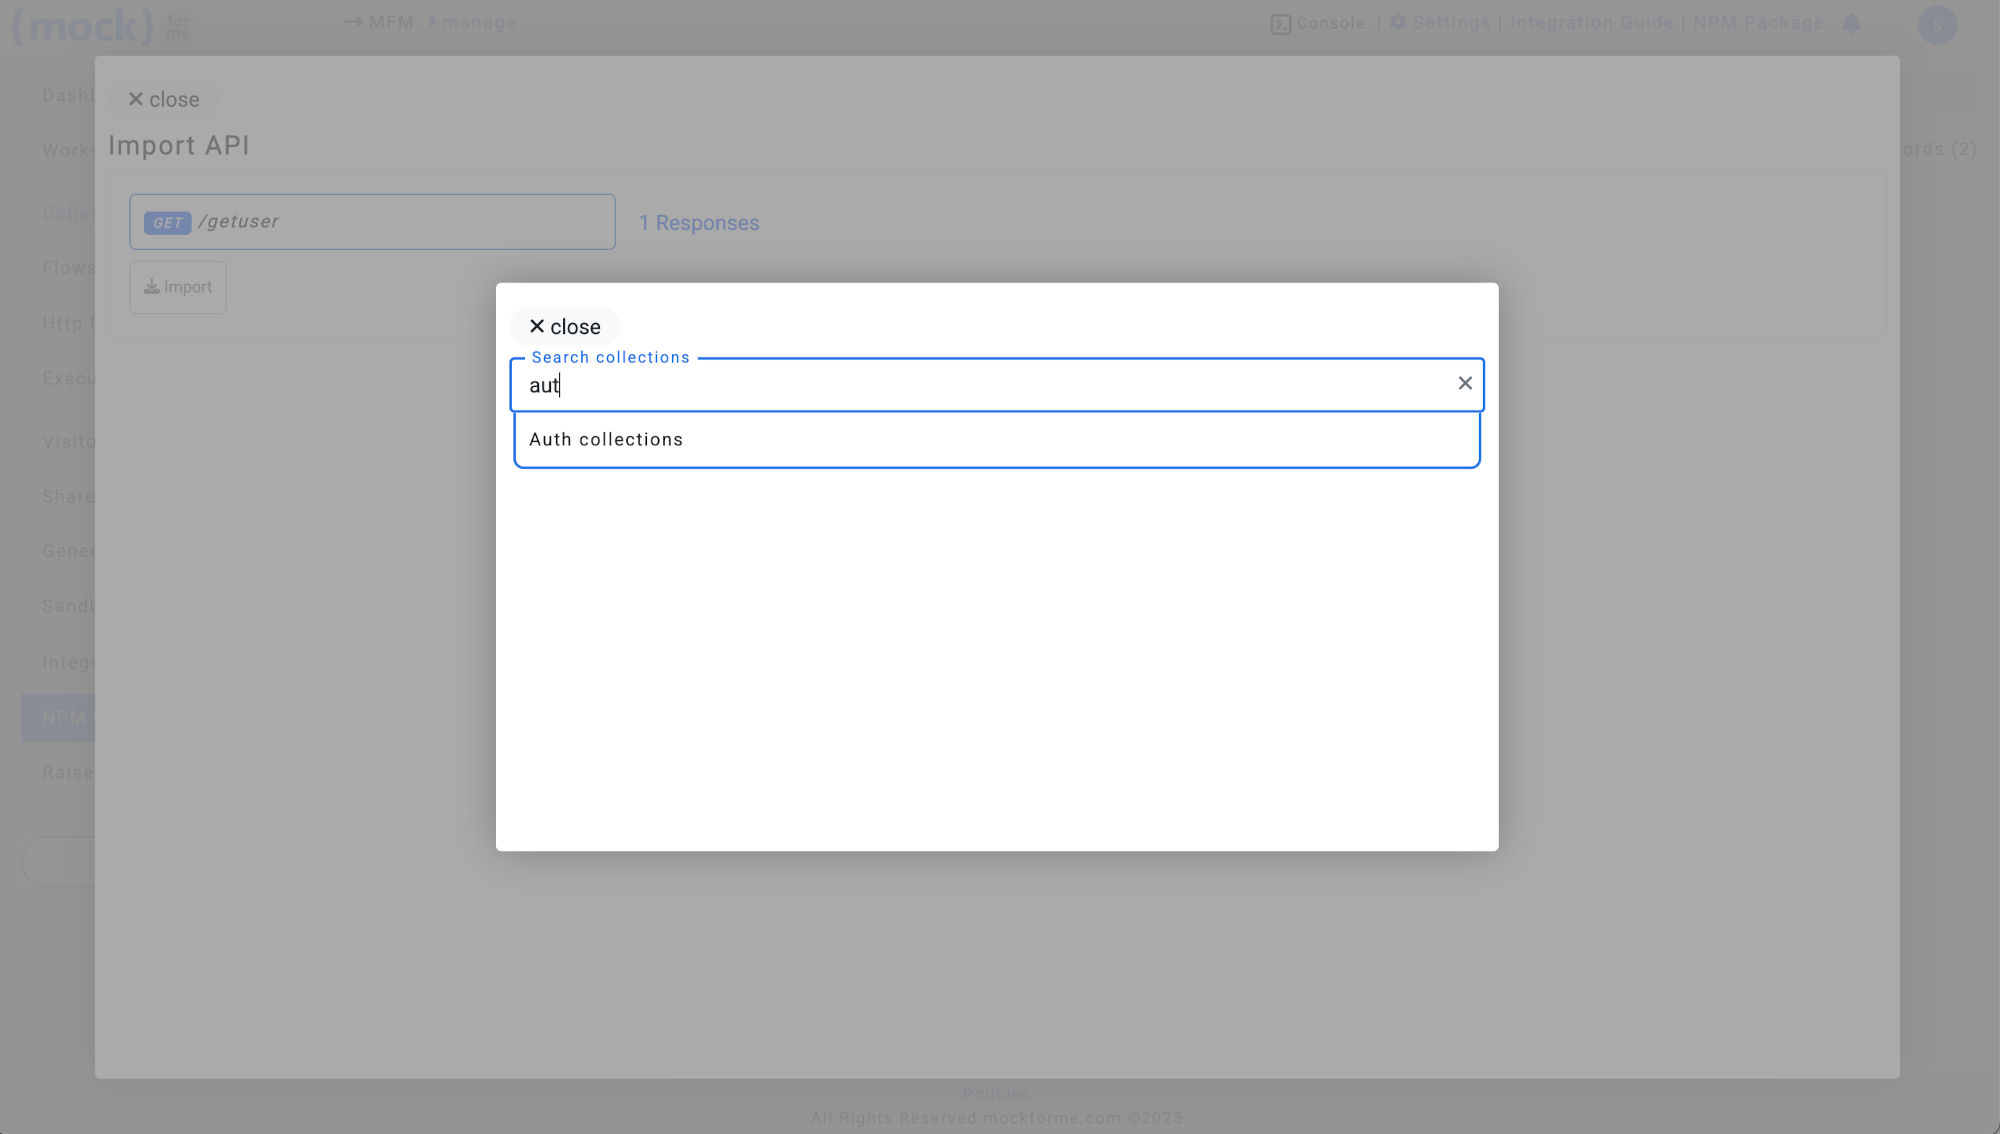Open the 1 Responses link
This screenshot has height=1134, width=2000.
[699, 223]
